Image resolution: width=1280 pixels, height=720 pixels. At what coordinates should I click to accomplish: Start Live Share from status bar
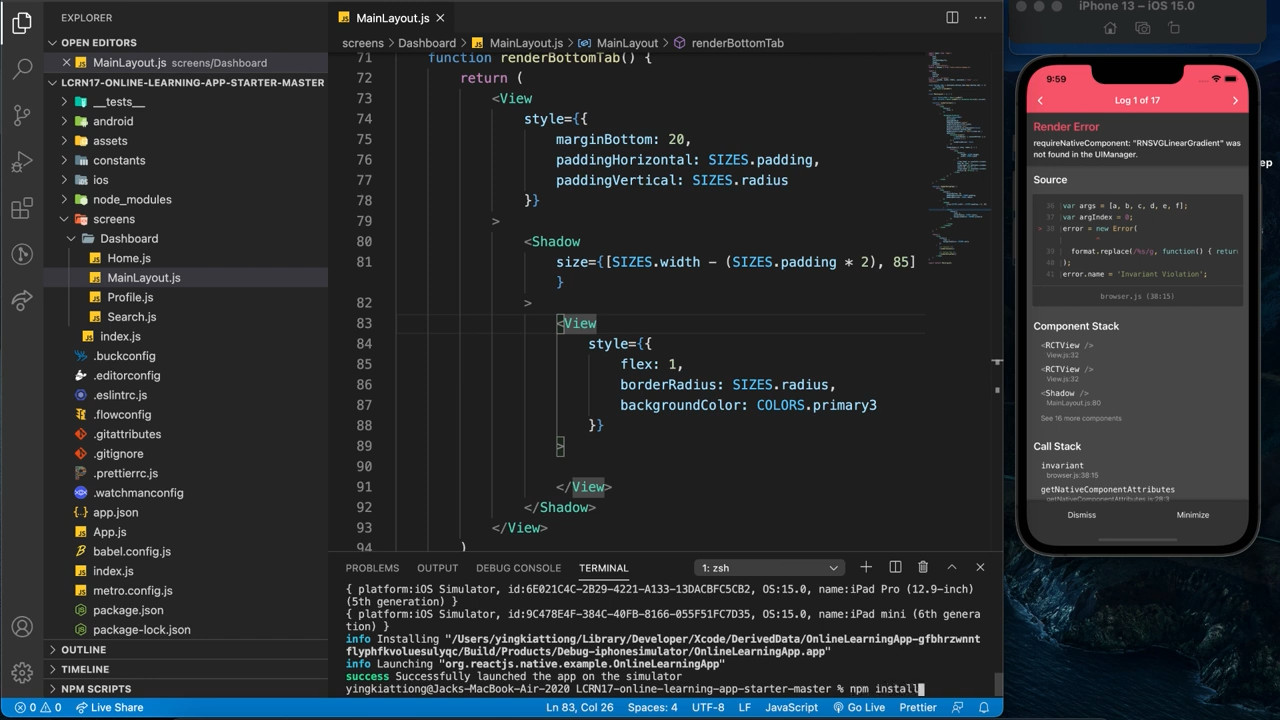(x=108, y=707)
